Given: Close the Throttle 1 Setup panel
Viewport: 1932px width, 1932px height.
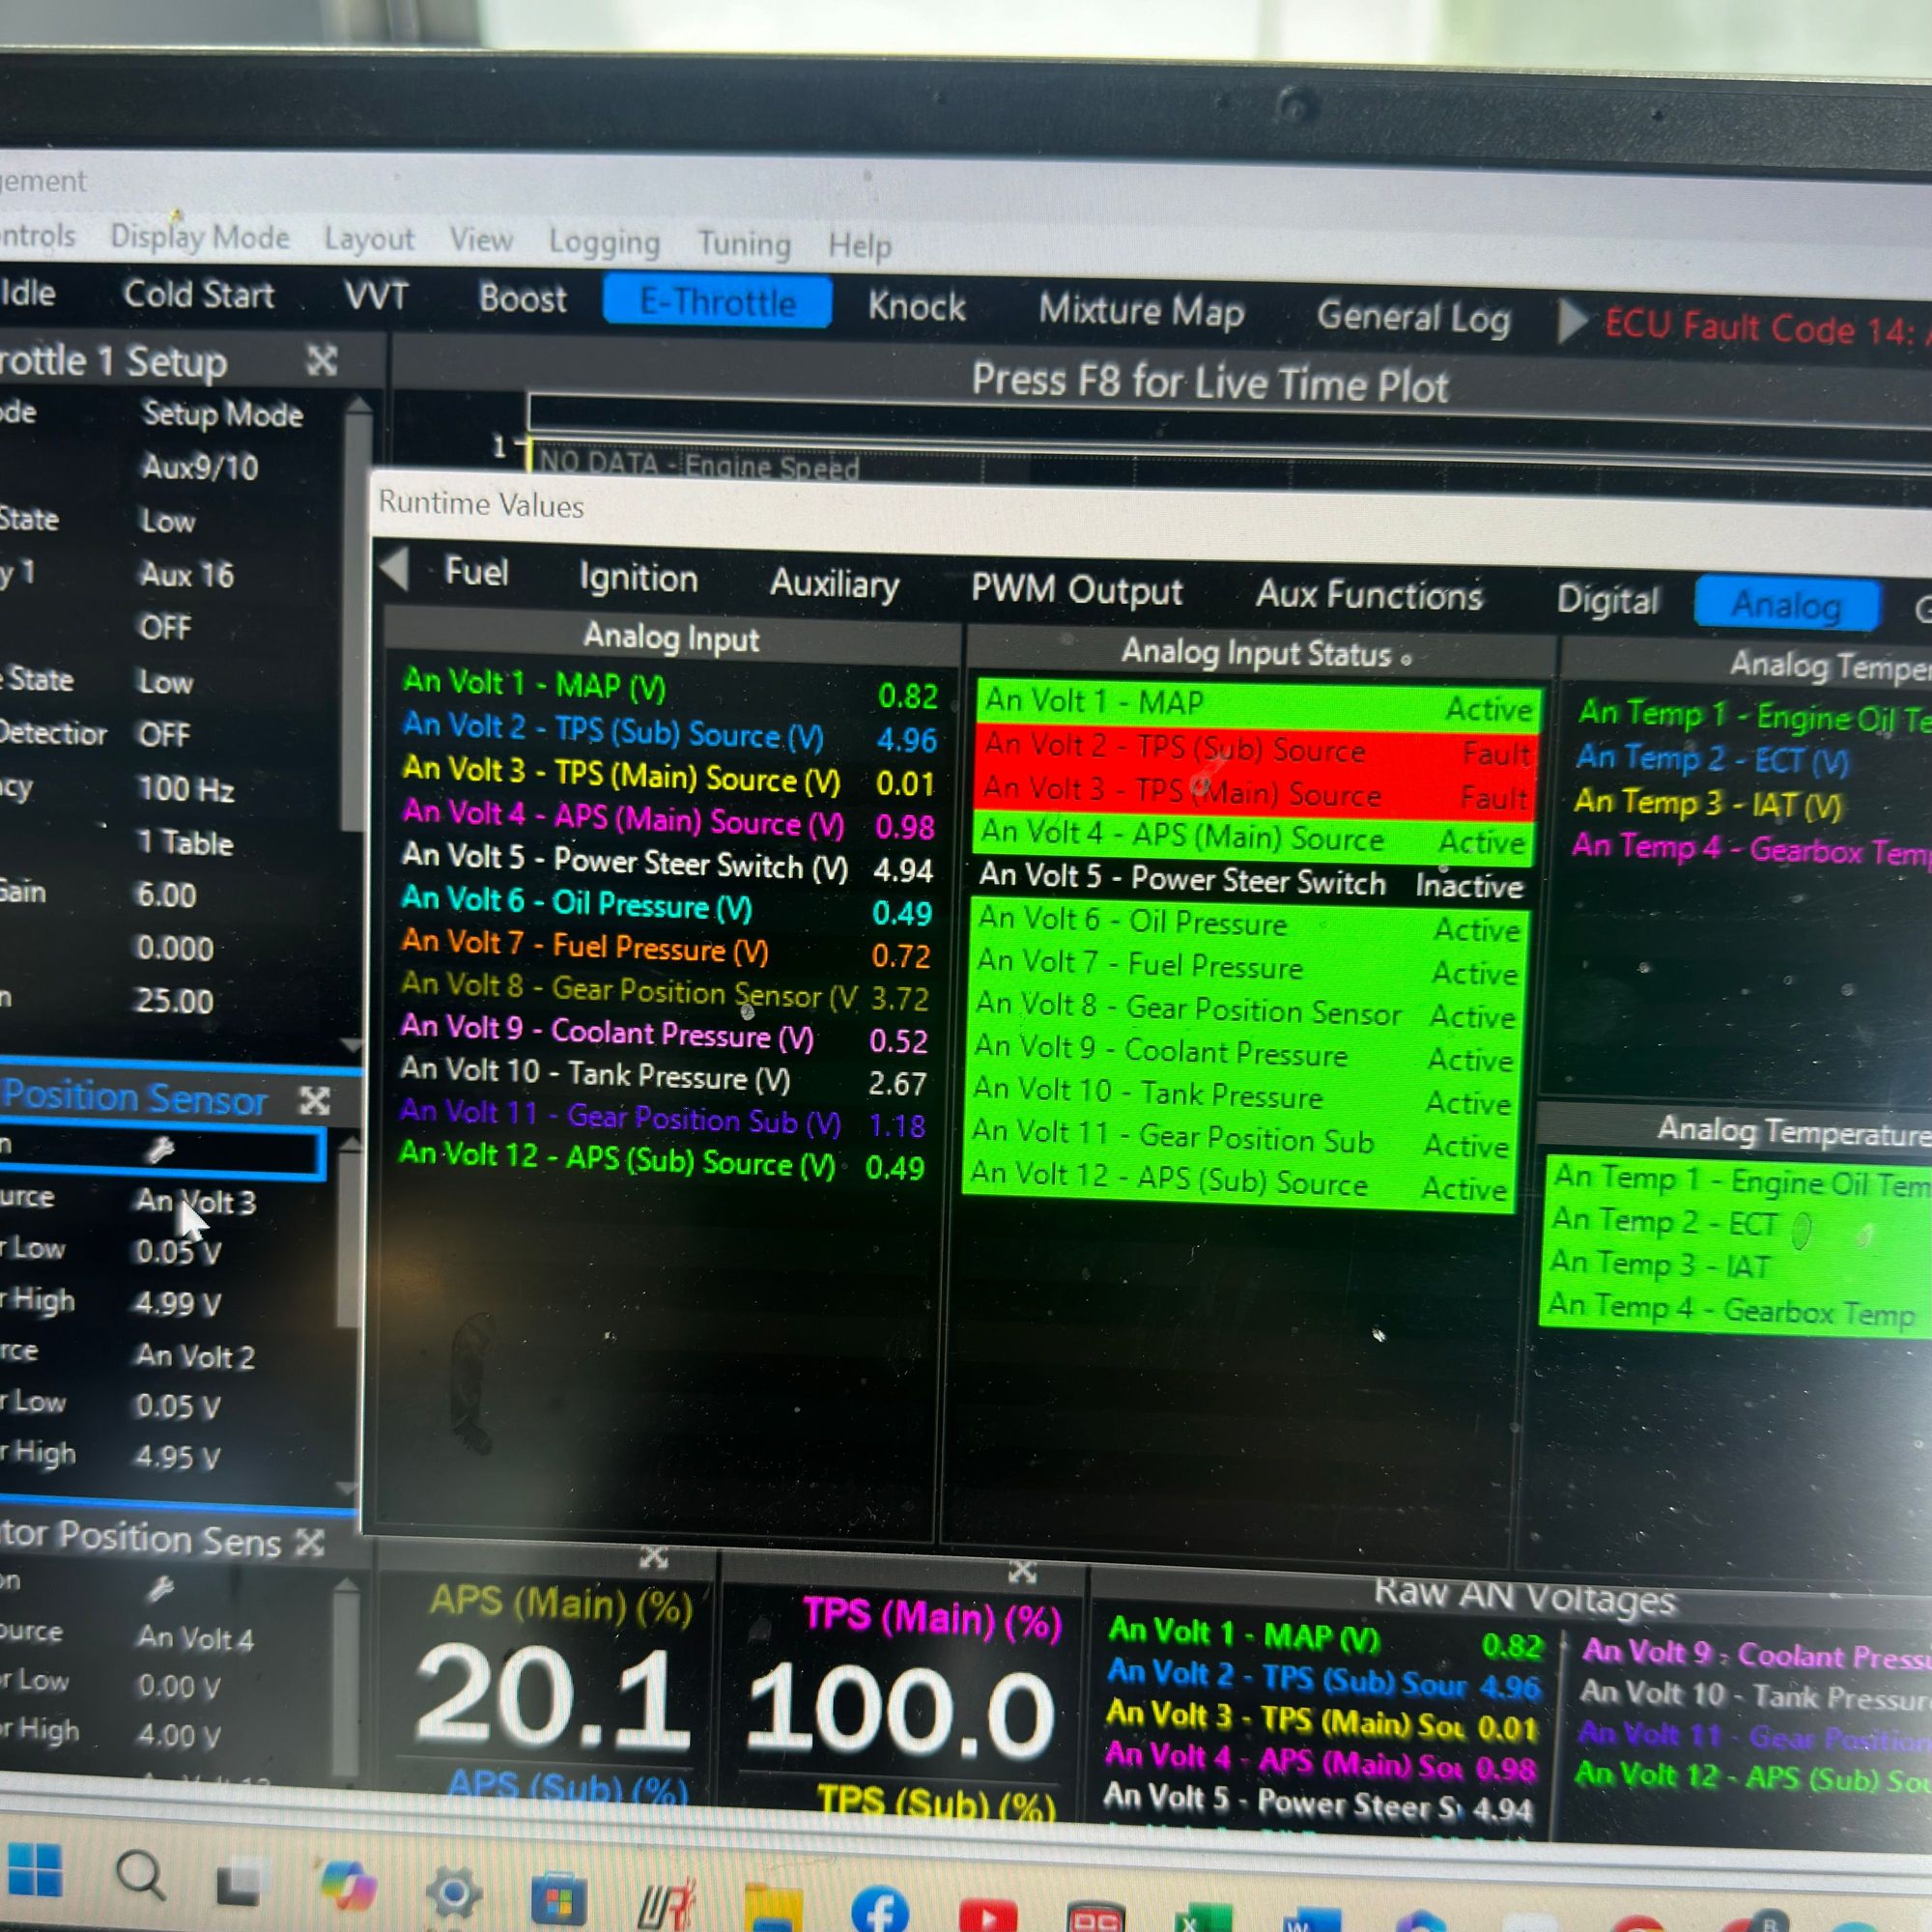Looking at the screenshot, I should (x=321, y=360).
